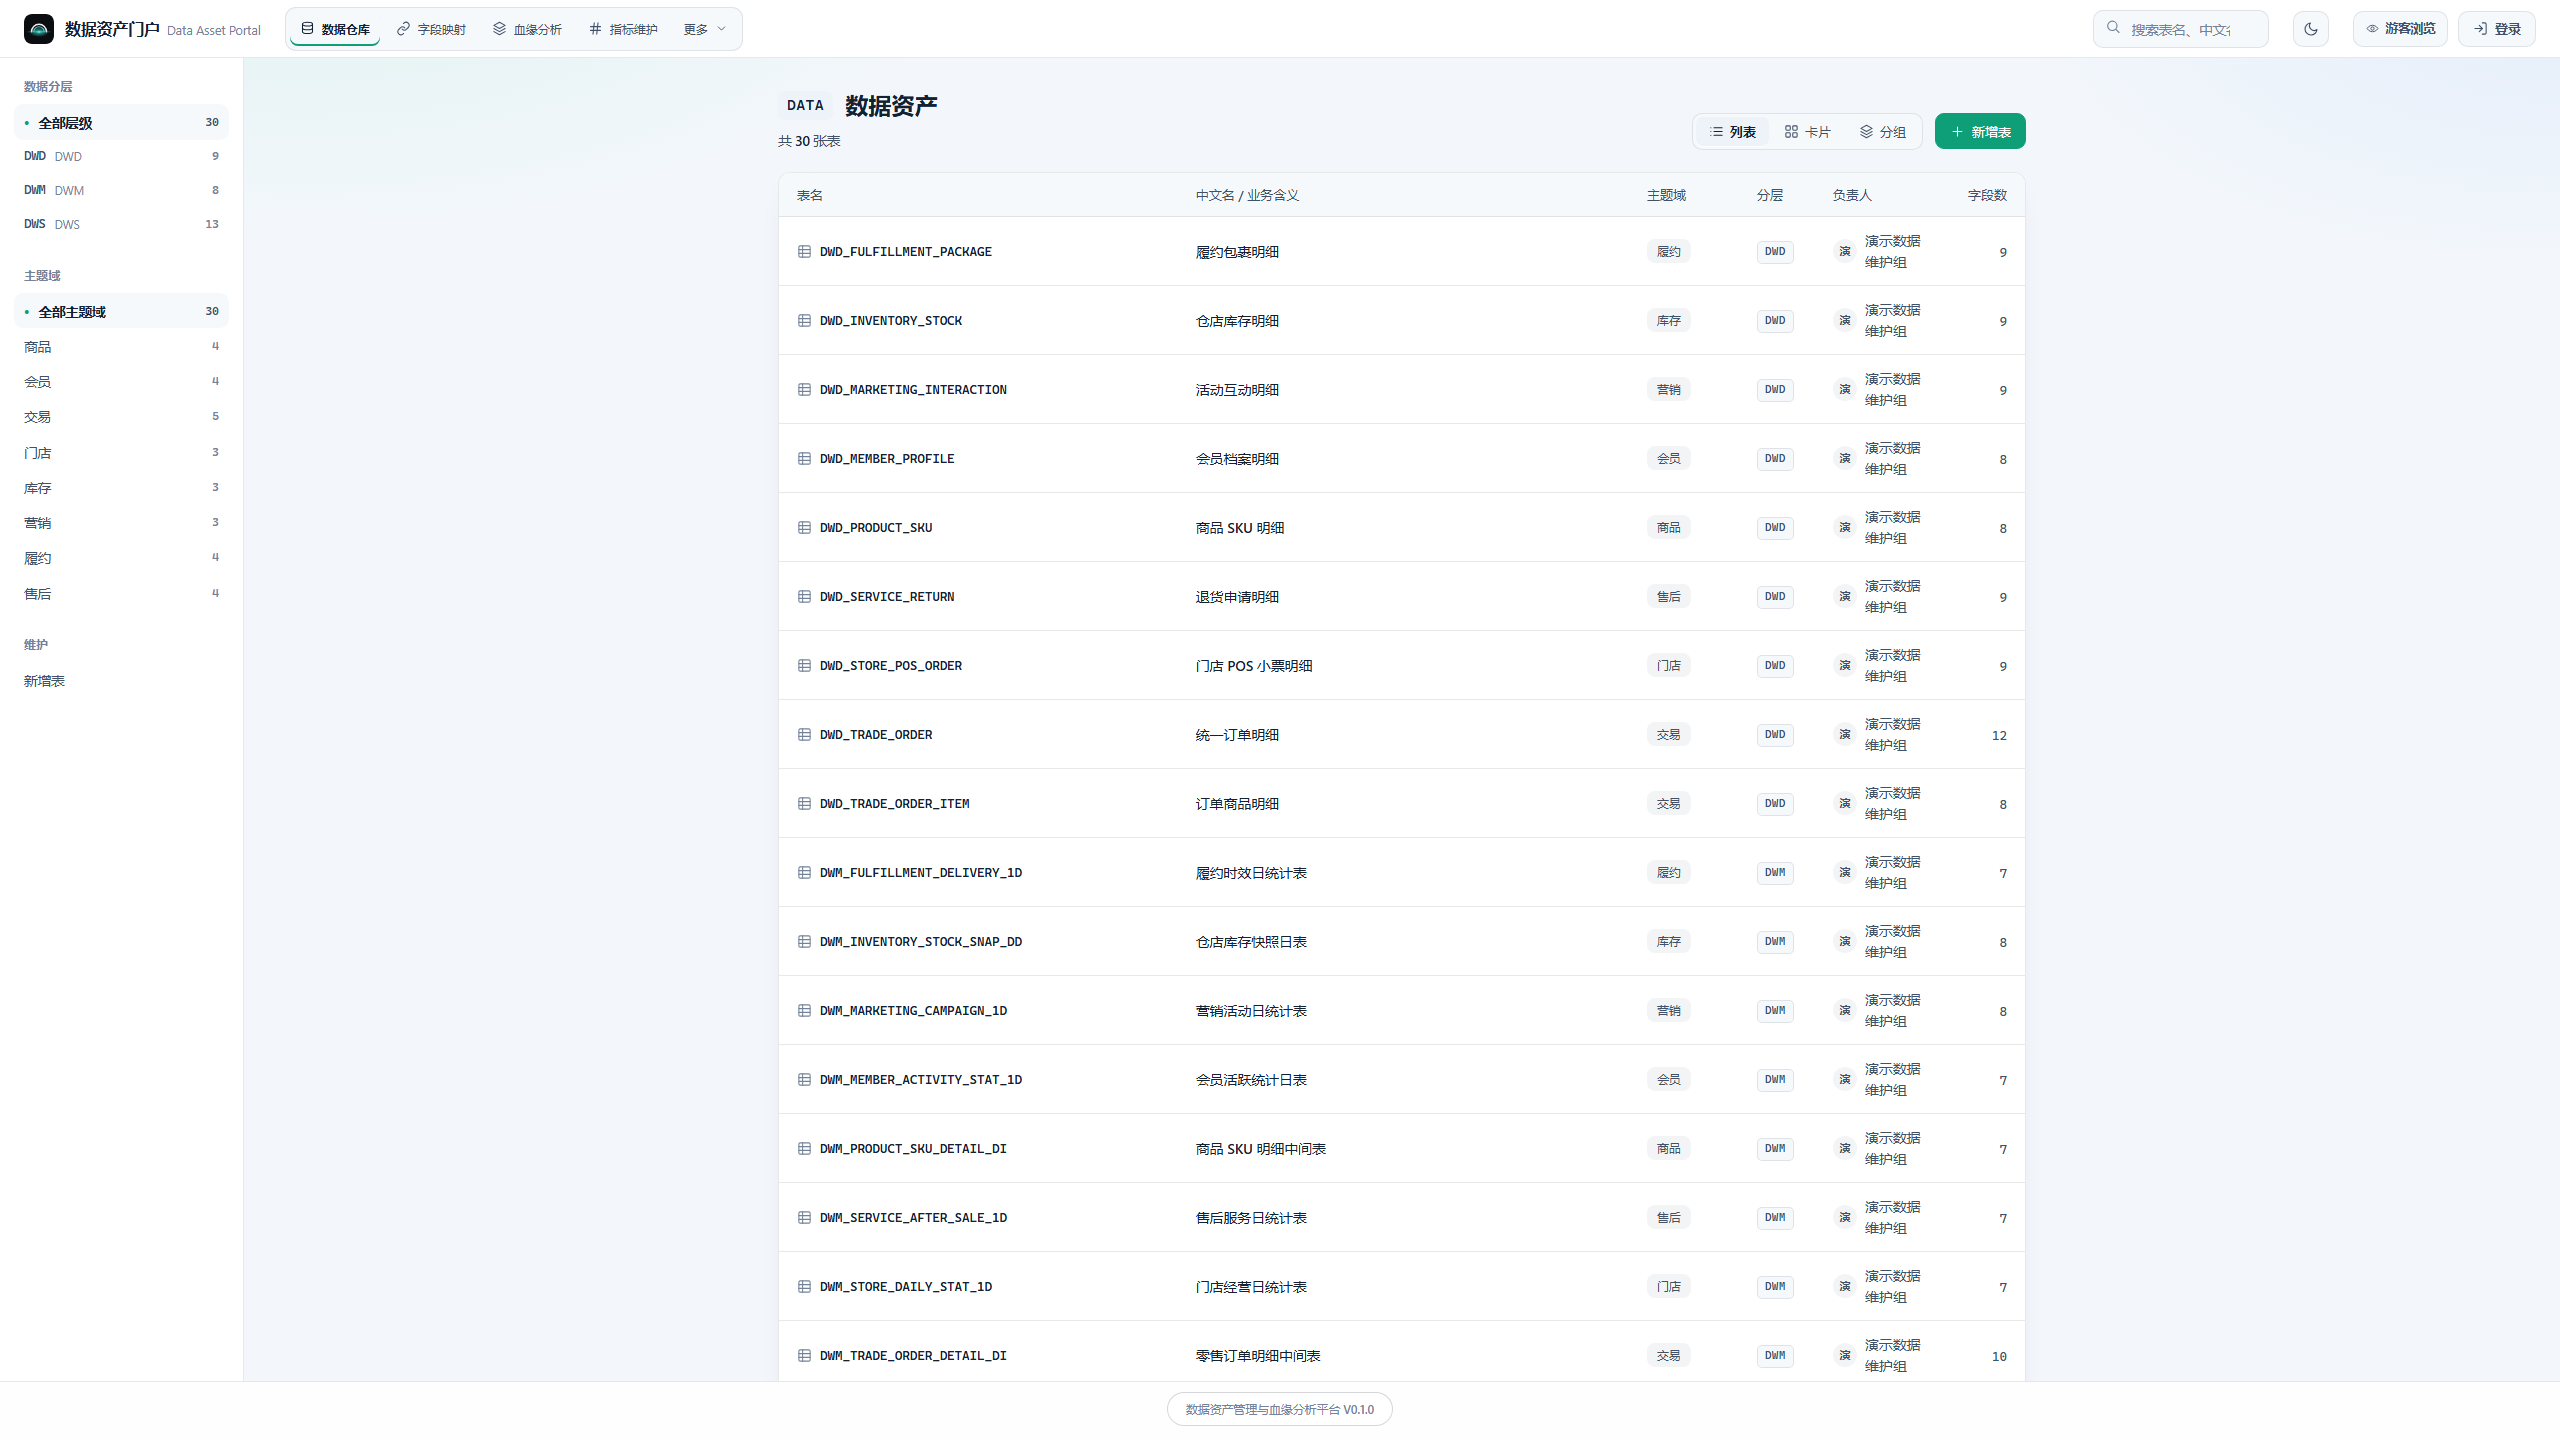Click the 营销 domain tag in the DWD_MARKETING_INTERACTION row
This screenshot has height=1440, width=2560.
(x=1669, y=390)
